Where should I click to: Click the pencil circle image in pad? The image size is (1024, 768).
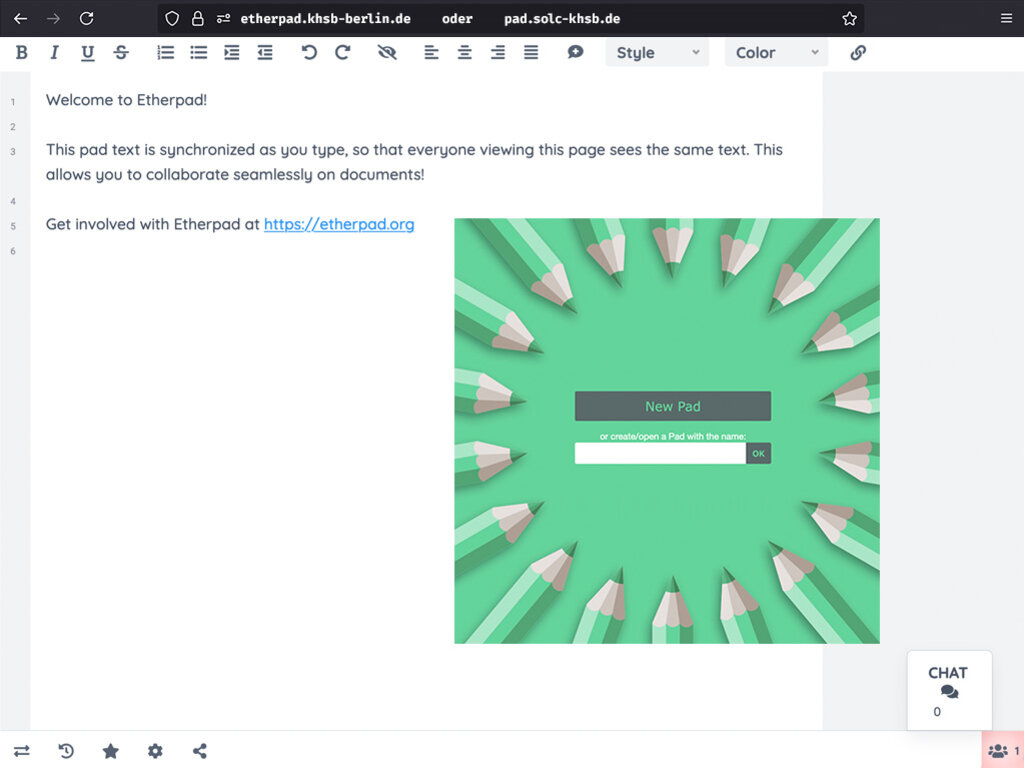click(x=667, y=431)
